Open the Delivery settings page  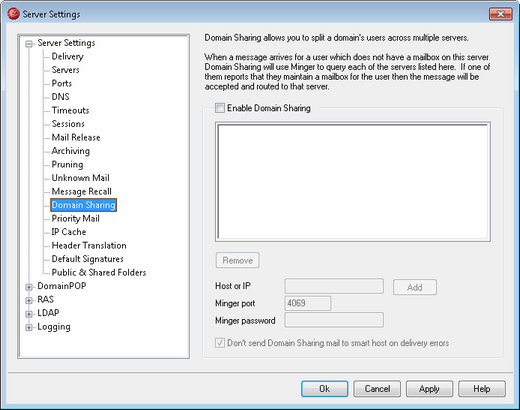67,56
